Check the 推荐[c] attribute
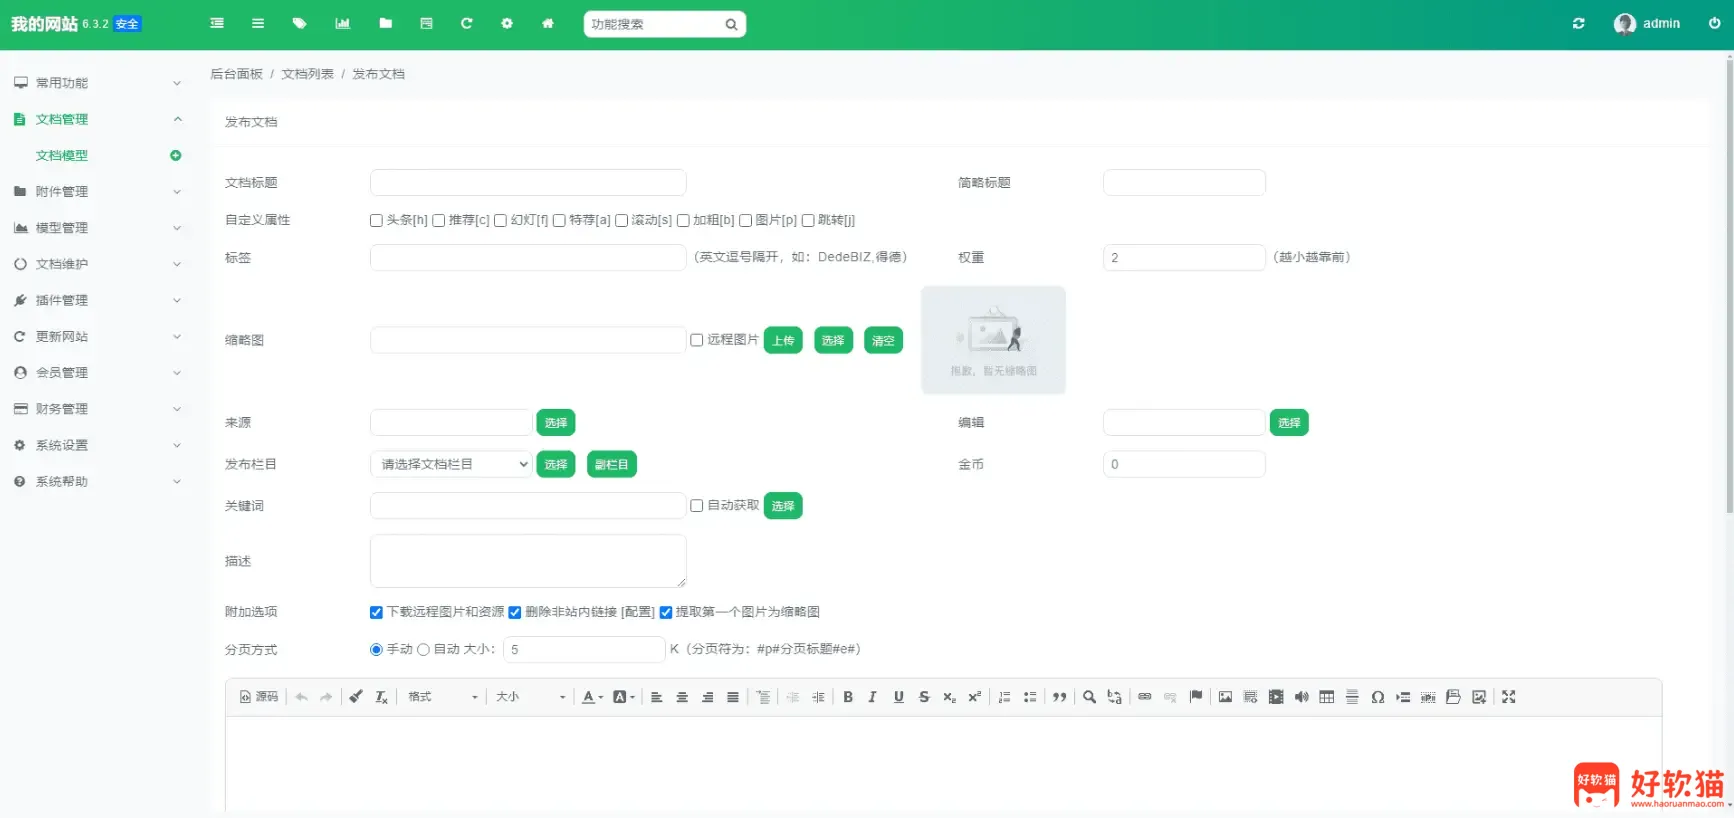The image size is (1734, 818). tap(438, 220)
